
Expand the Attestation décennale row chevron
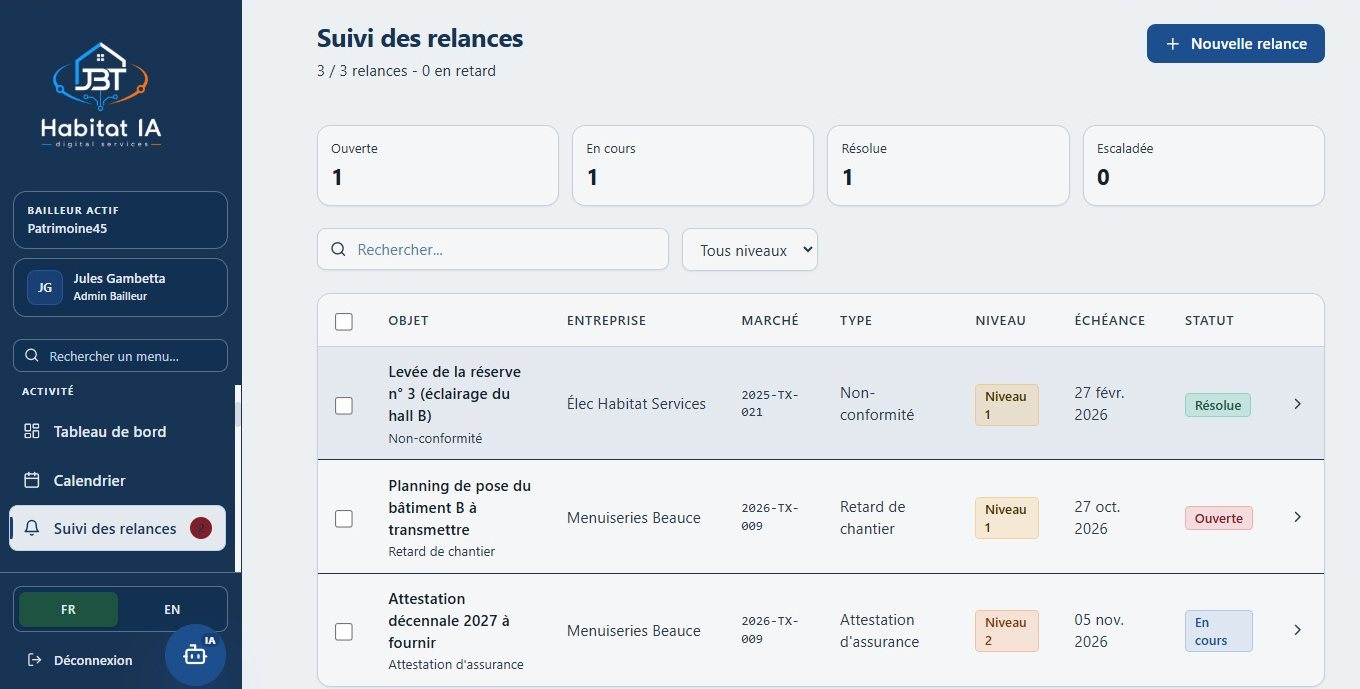click(1297, 630)
